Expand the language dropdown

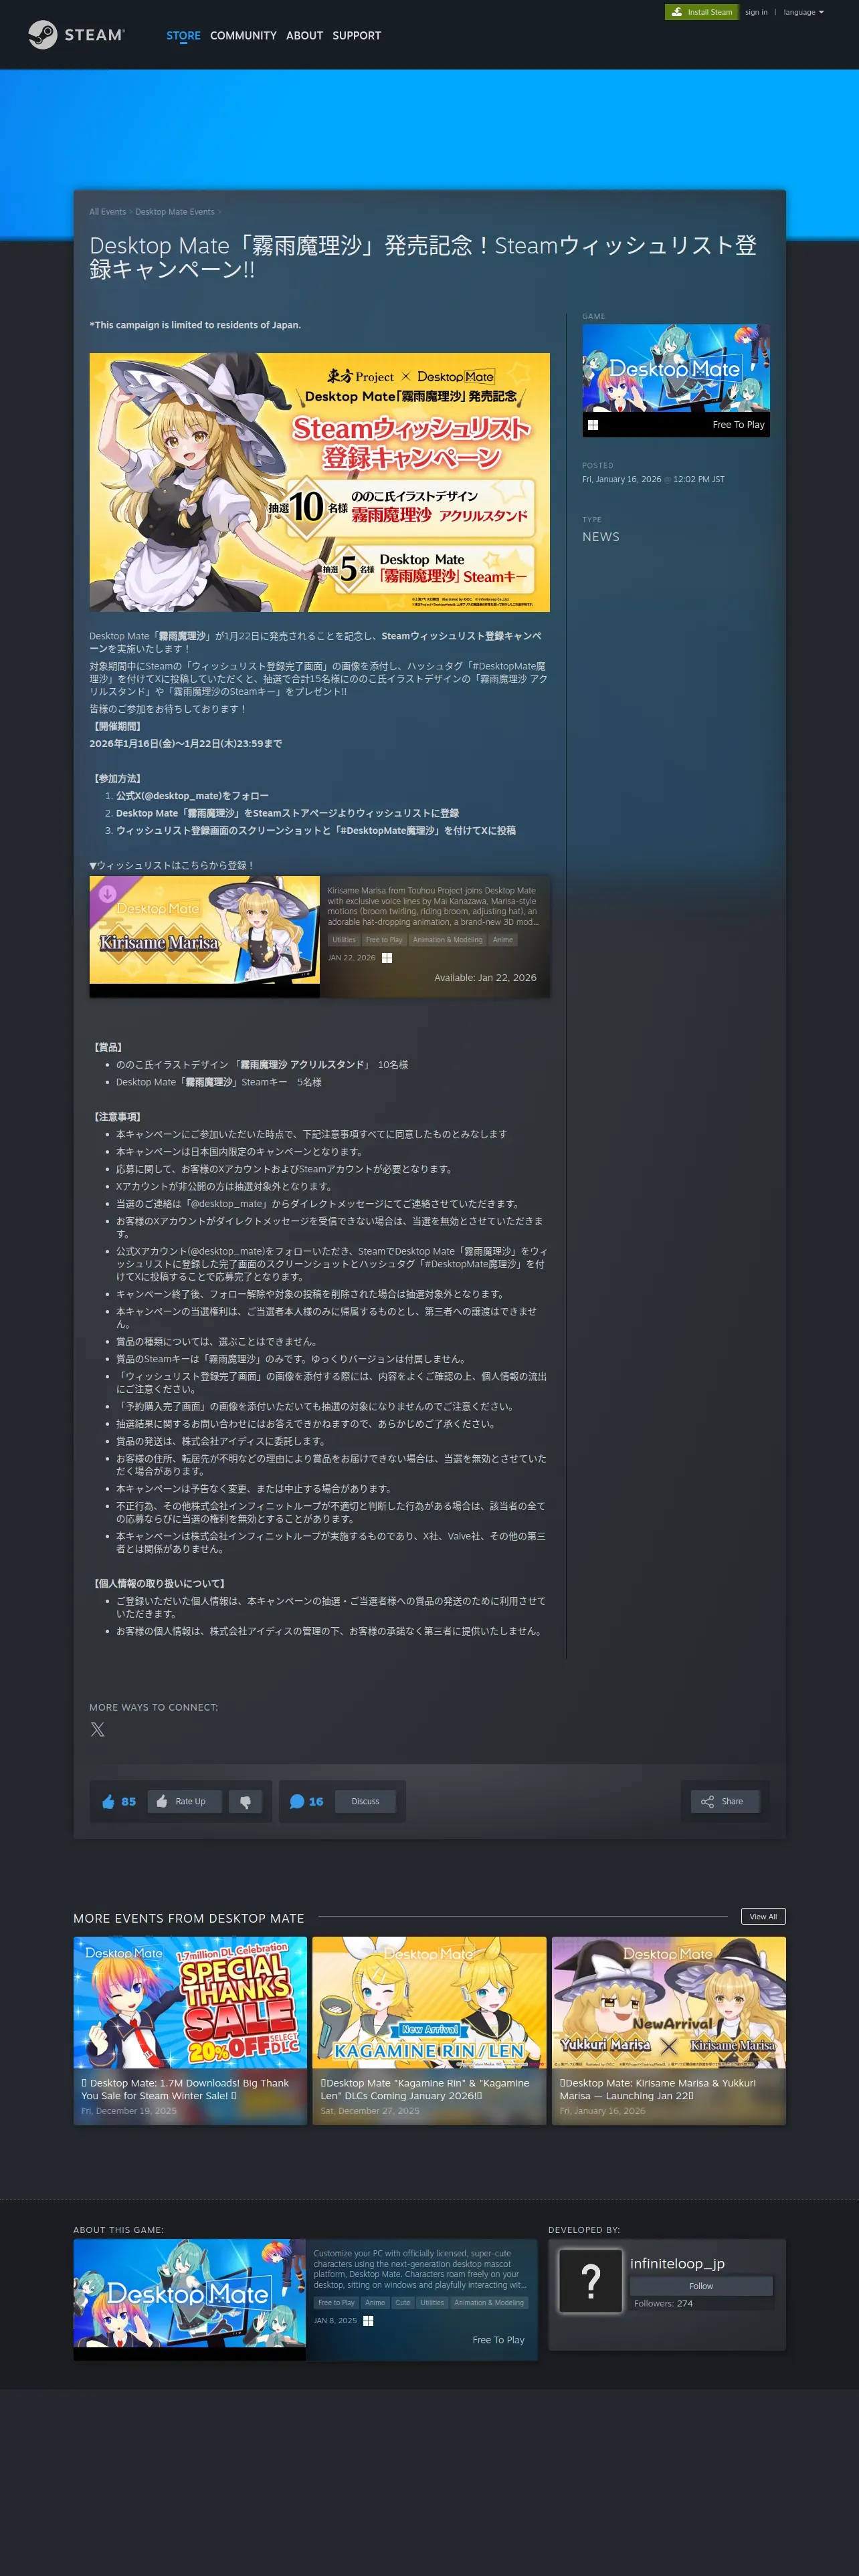(x=803, y=12)
